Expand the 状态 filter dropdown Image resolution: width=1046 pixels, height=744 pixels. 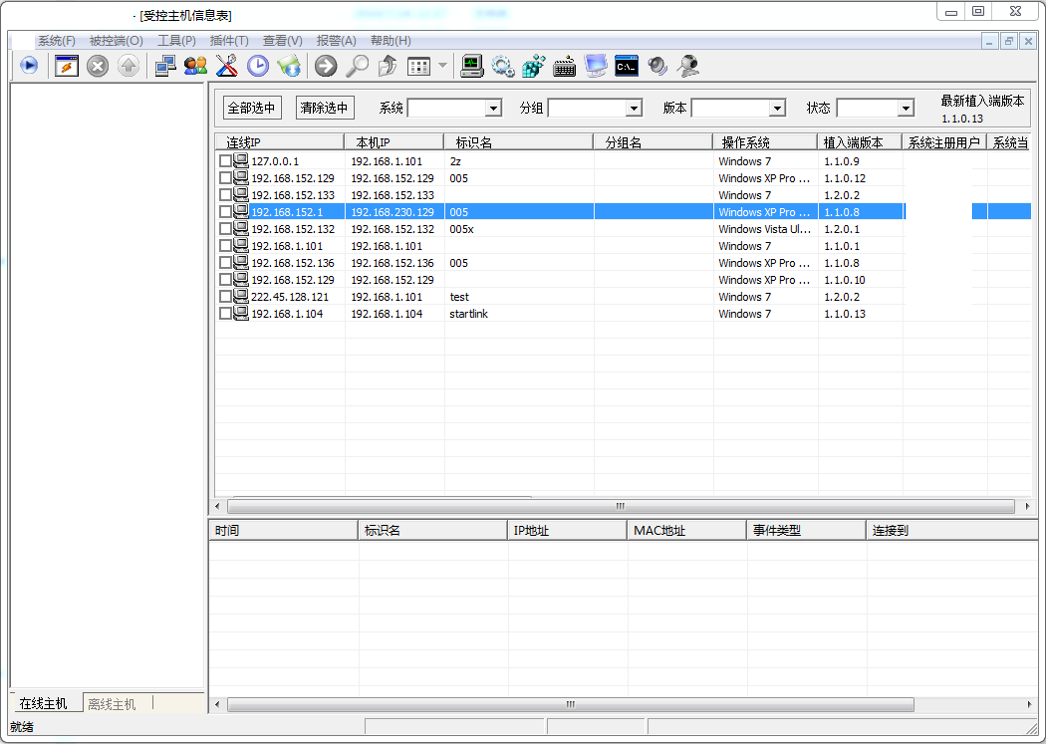pos(905,108)
